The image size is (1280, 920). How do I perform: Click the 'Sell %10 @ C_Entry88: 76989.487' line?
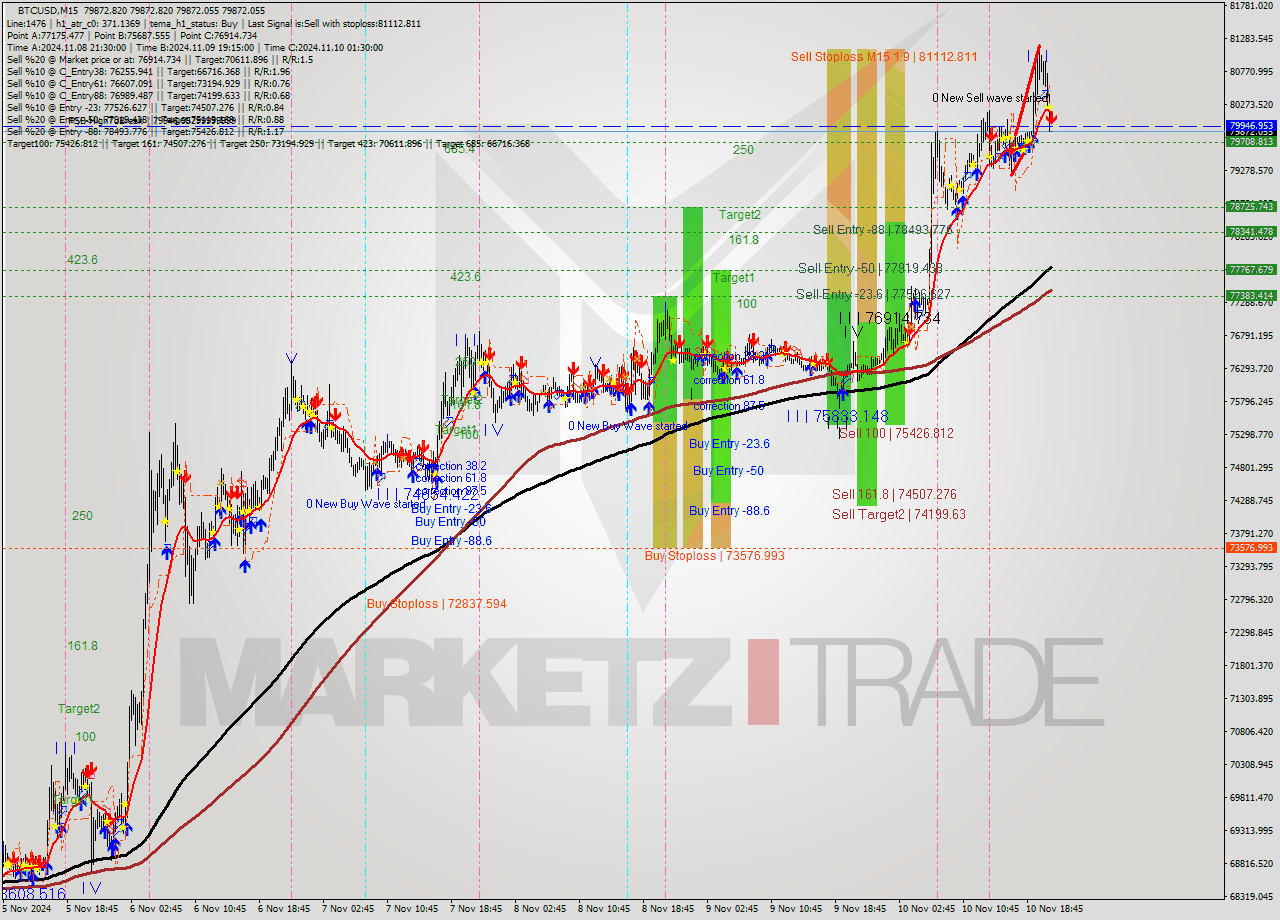pyautogui.click(x=80, y=95)
